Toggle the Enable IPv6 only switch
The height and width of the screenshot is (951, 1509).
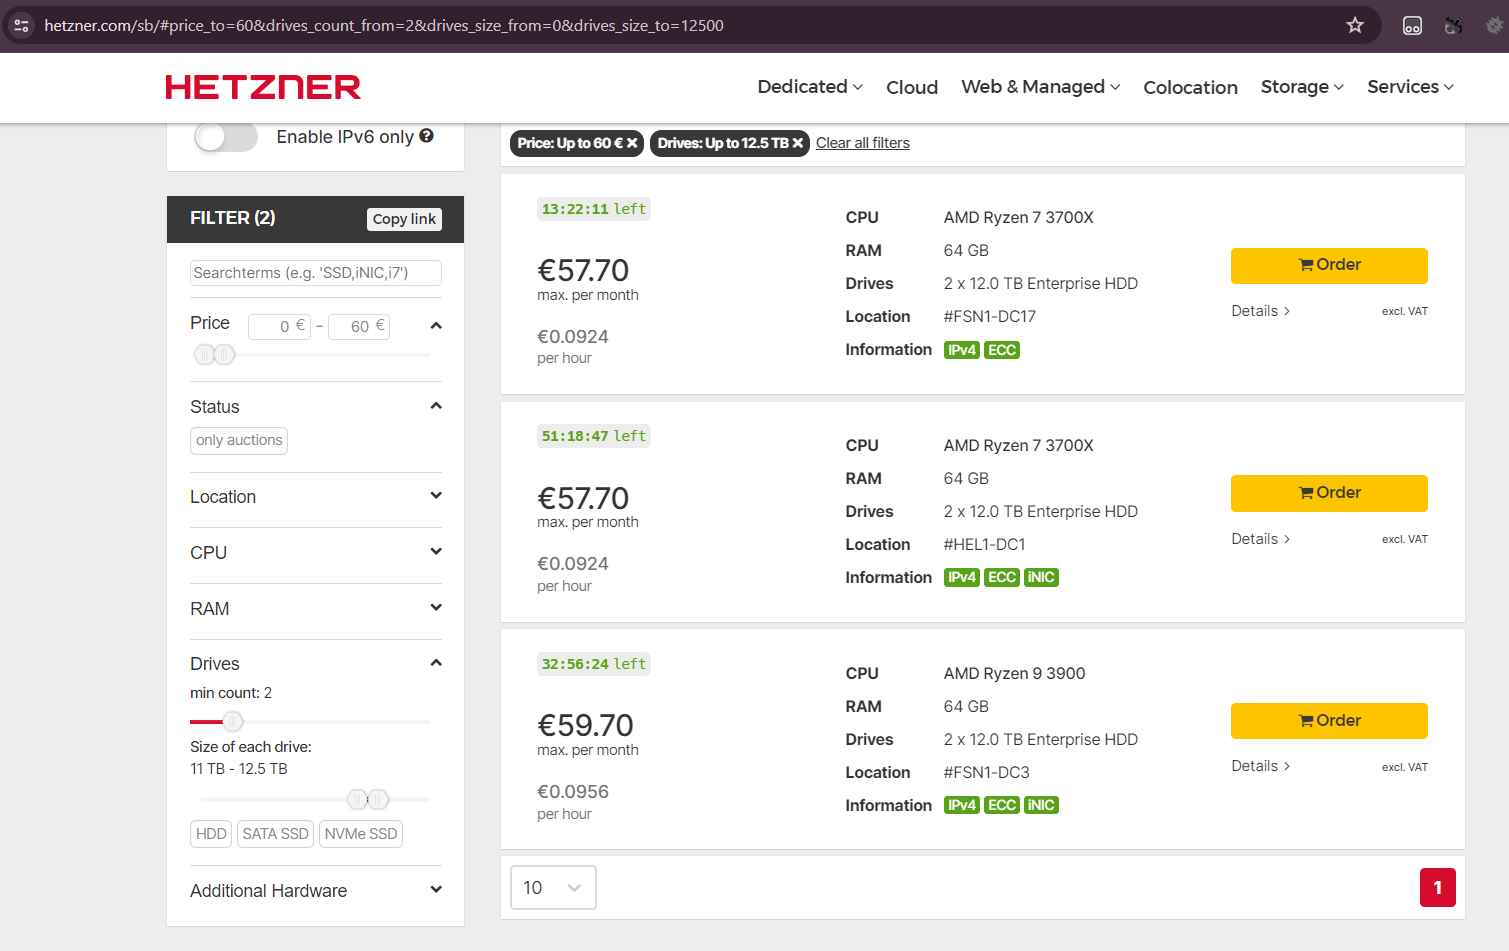(226, 137)
